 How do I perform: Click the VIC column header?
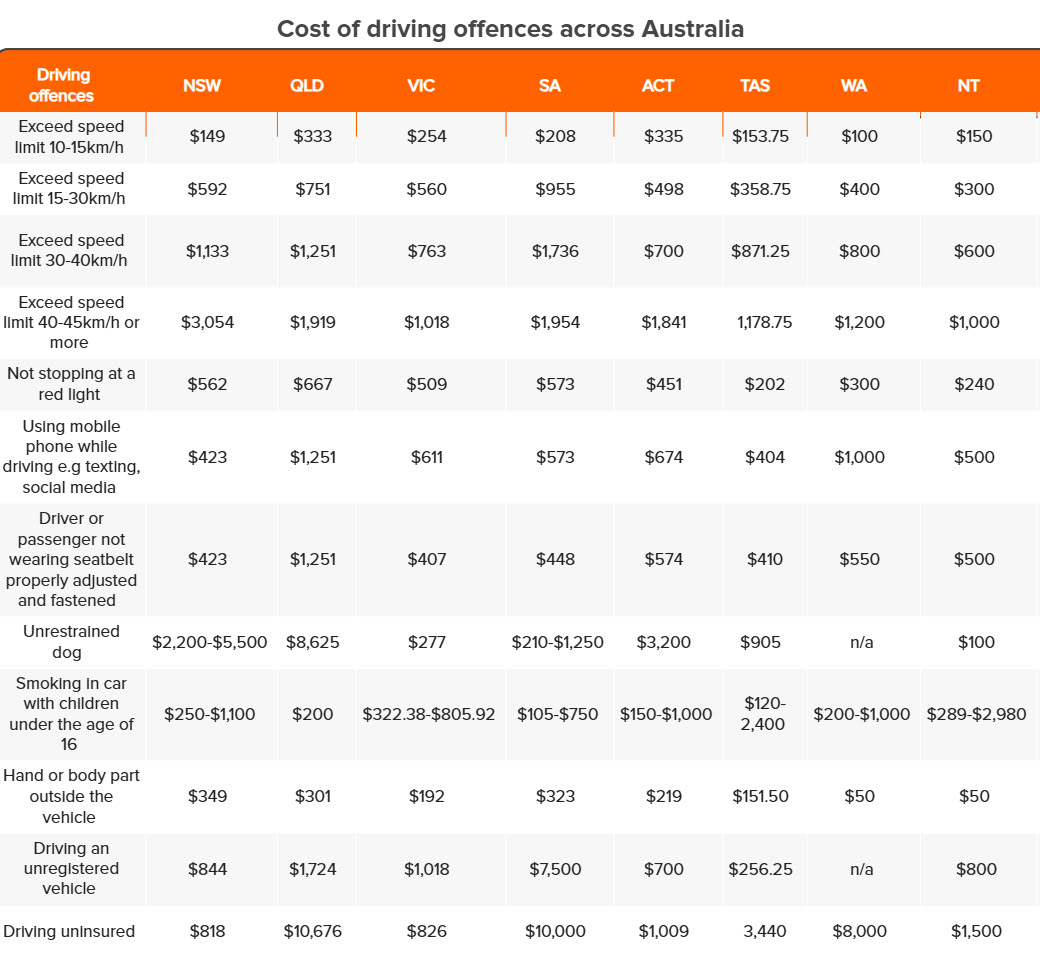pyautogui.click(x=421, y=86)
